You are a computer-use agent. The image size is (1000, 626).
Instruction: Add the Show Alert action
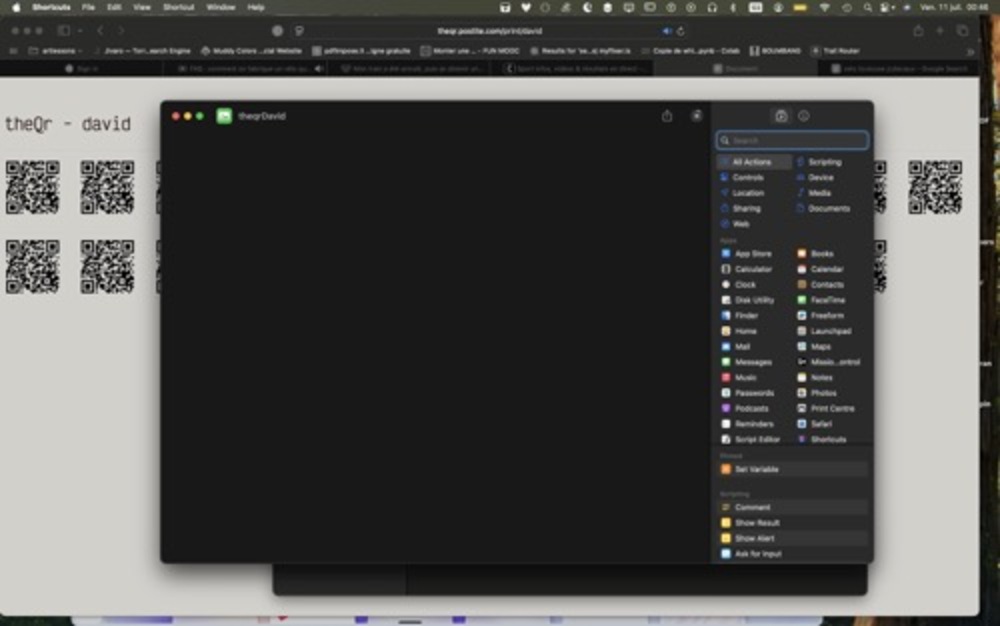754,538
